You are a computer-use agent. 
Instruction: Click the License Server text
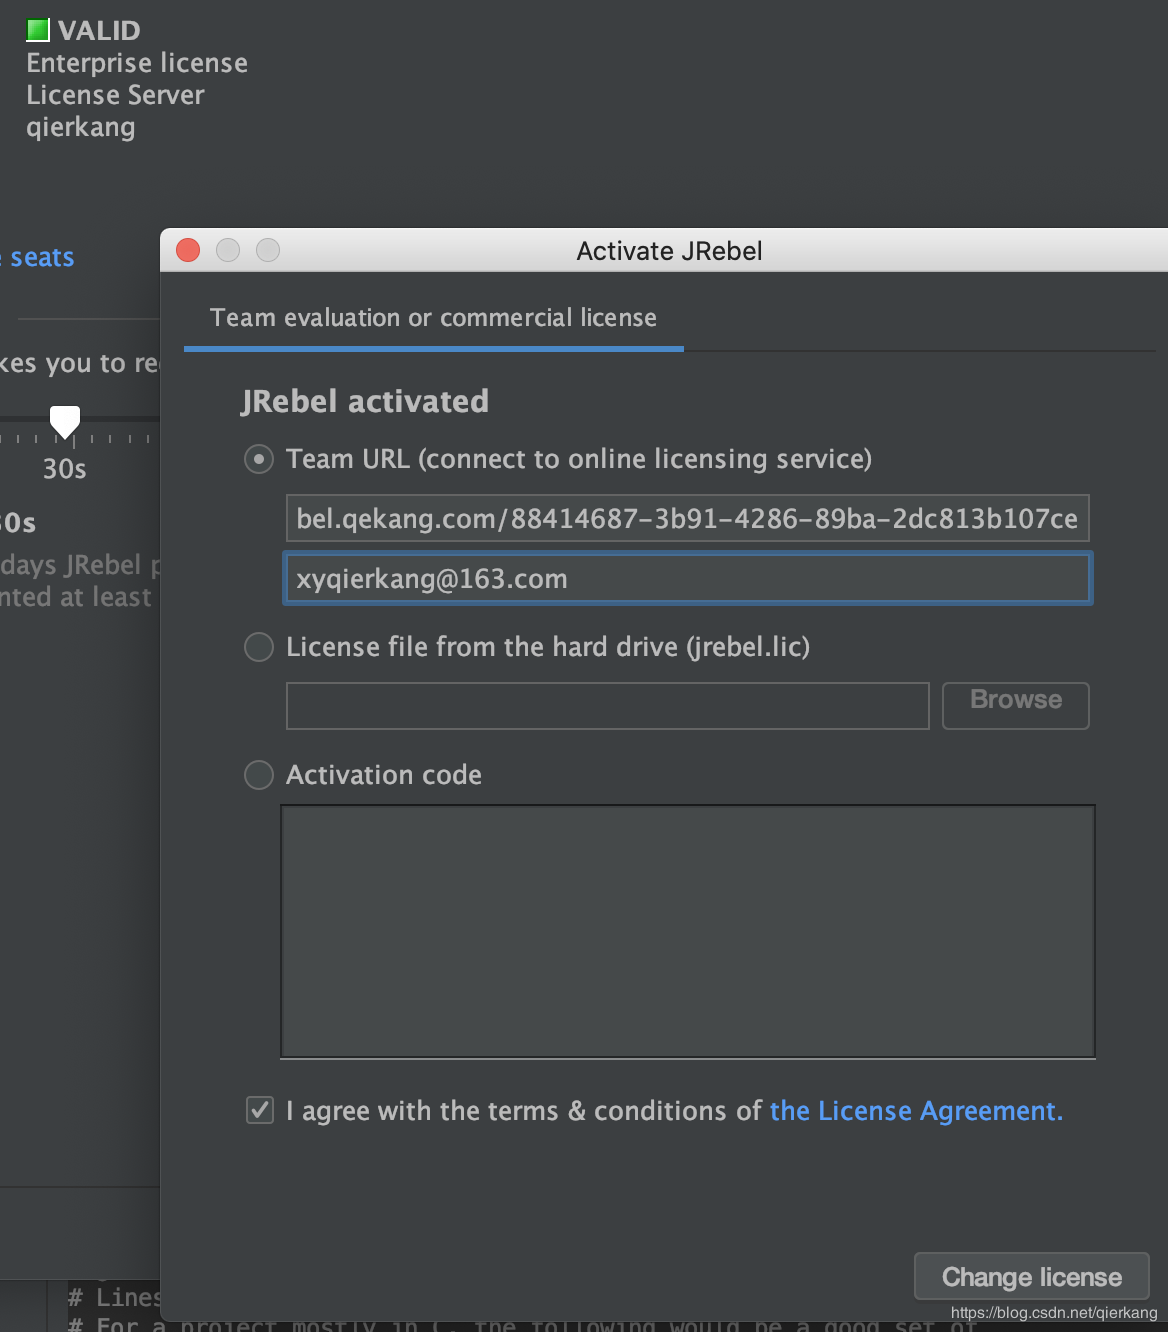[115, 95]
